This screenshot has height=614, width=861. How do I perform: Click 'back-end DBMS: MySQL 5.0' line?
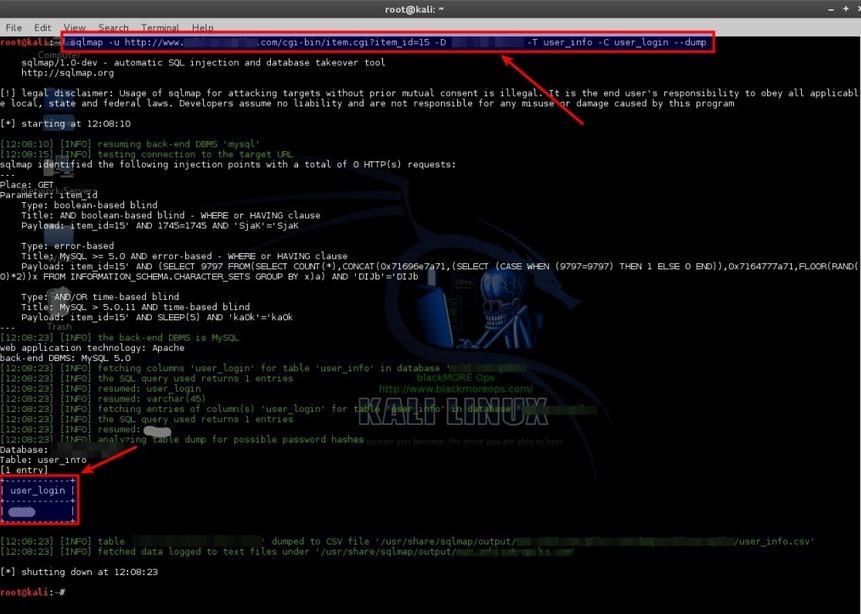65,358
